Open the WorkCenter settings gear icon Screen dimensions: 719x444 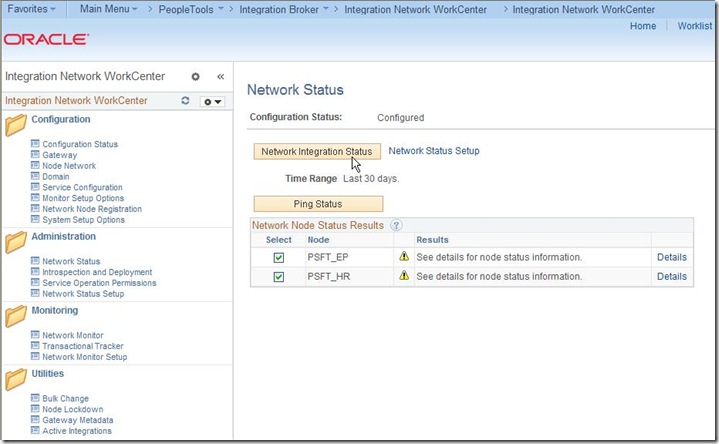(x=195, y=77)
